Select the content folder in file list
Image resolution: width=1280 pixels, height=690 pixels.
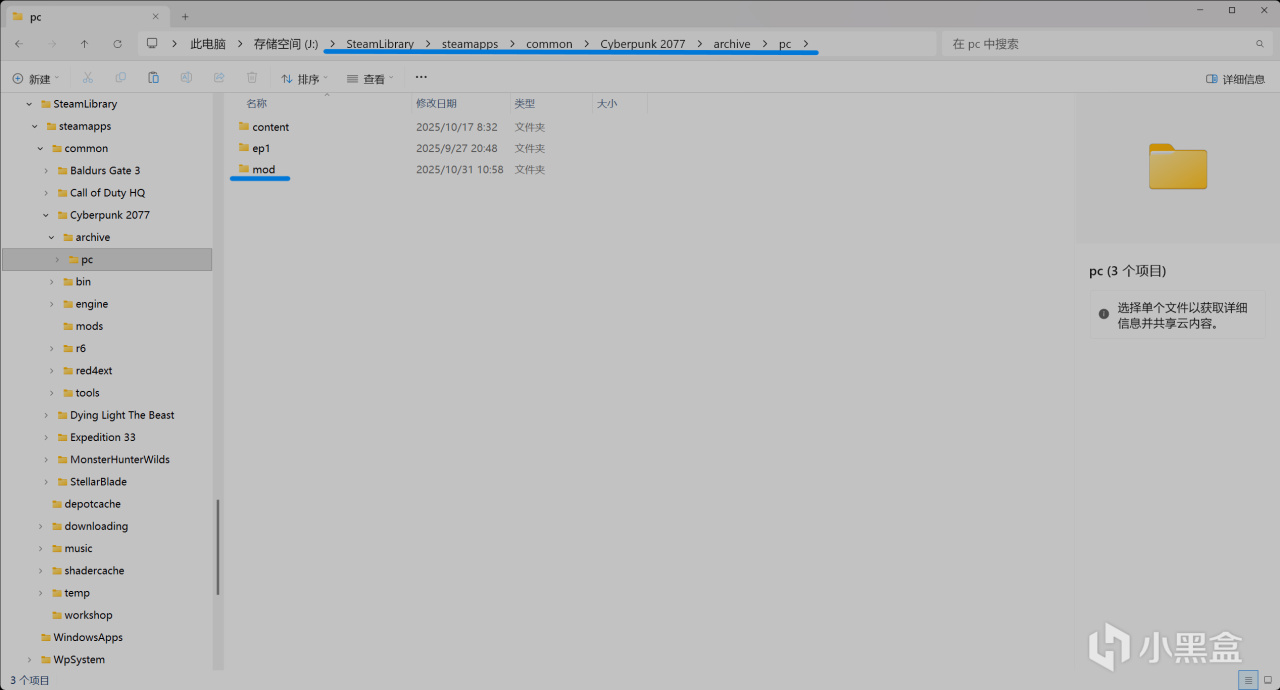coord(270,127)
